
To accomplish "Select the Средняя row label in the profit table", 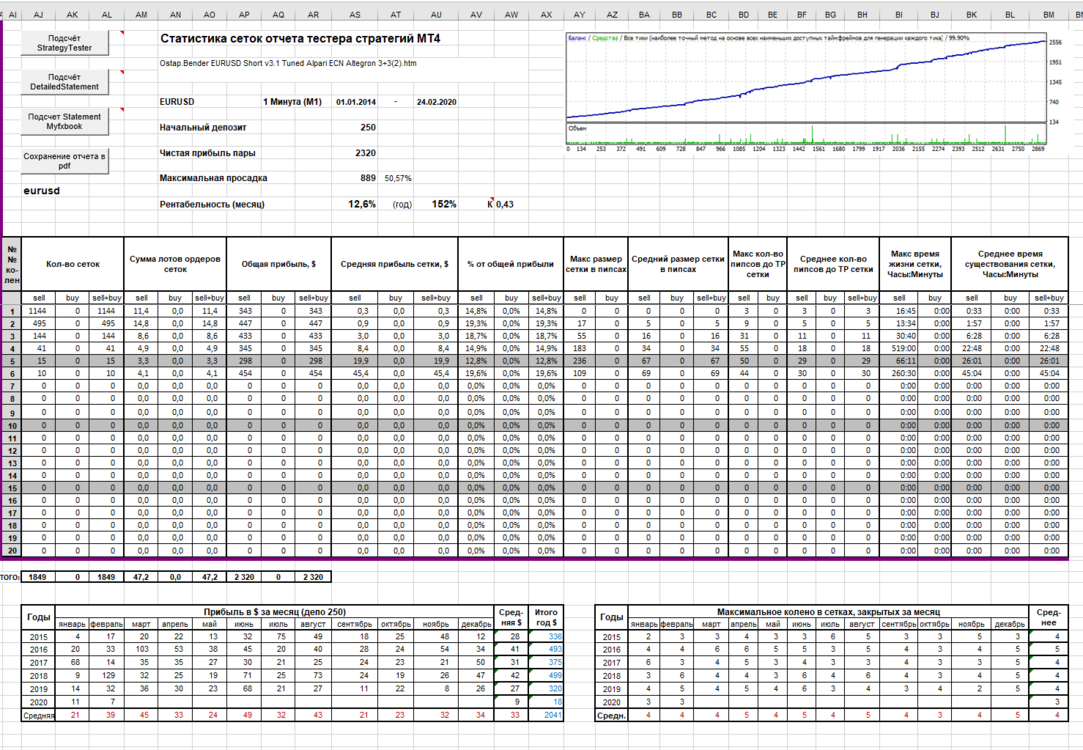I will (x=39, y=715).
